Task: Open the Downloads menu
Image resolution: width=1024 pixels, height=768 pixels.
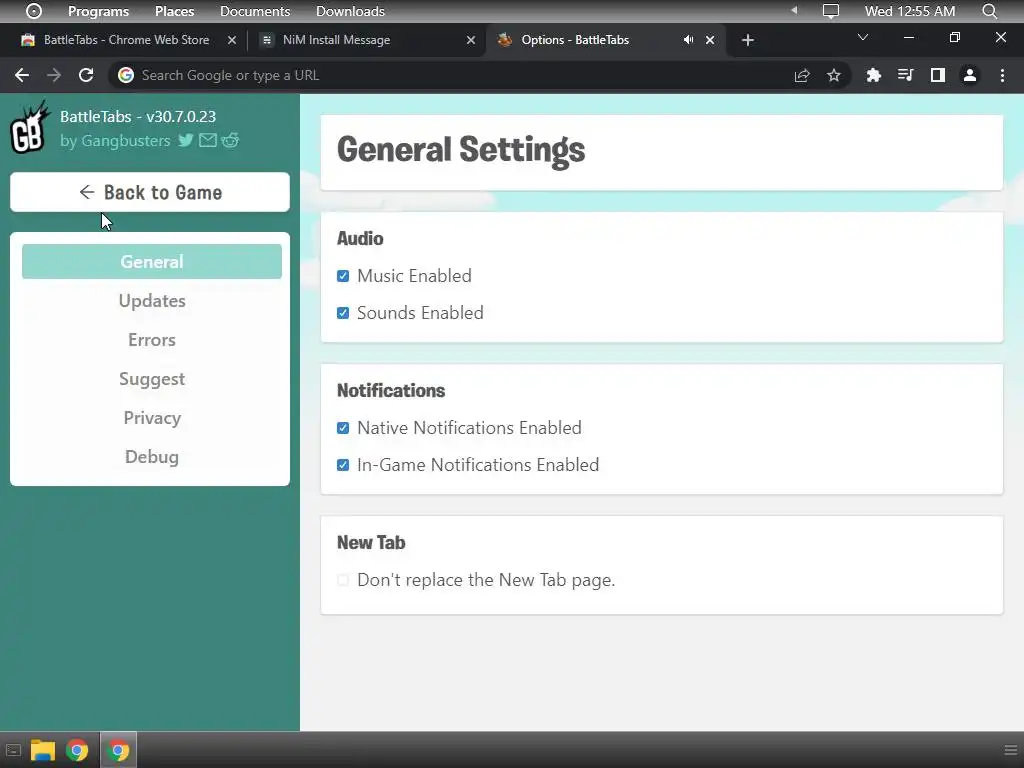Action: point(350,11)
